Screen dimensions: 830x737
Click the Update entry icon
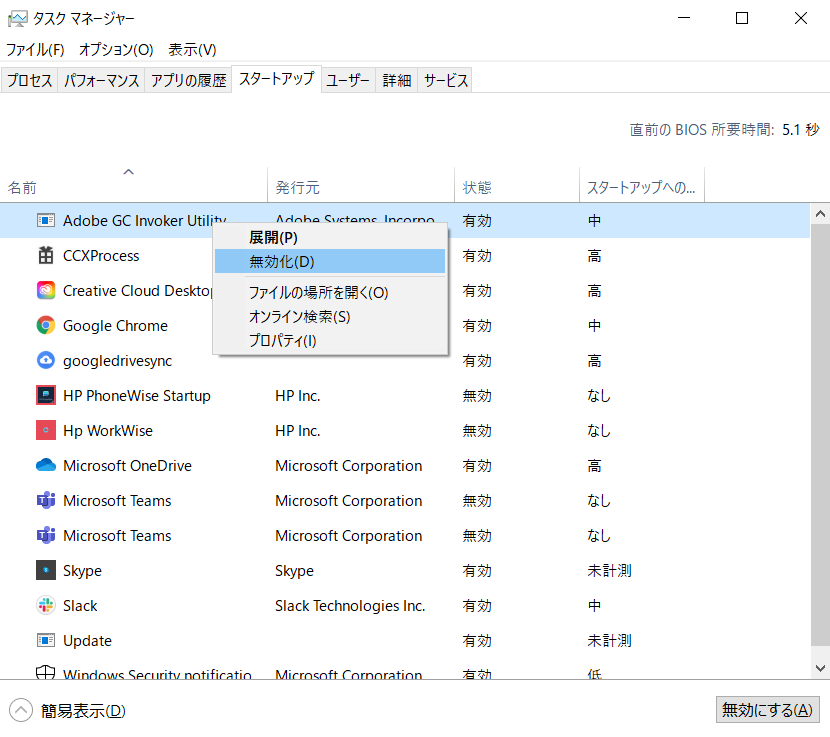[x=46, y=640]
